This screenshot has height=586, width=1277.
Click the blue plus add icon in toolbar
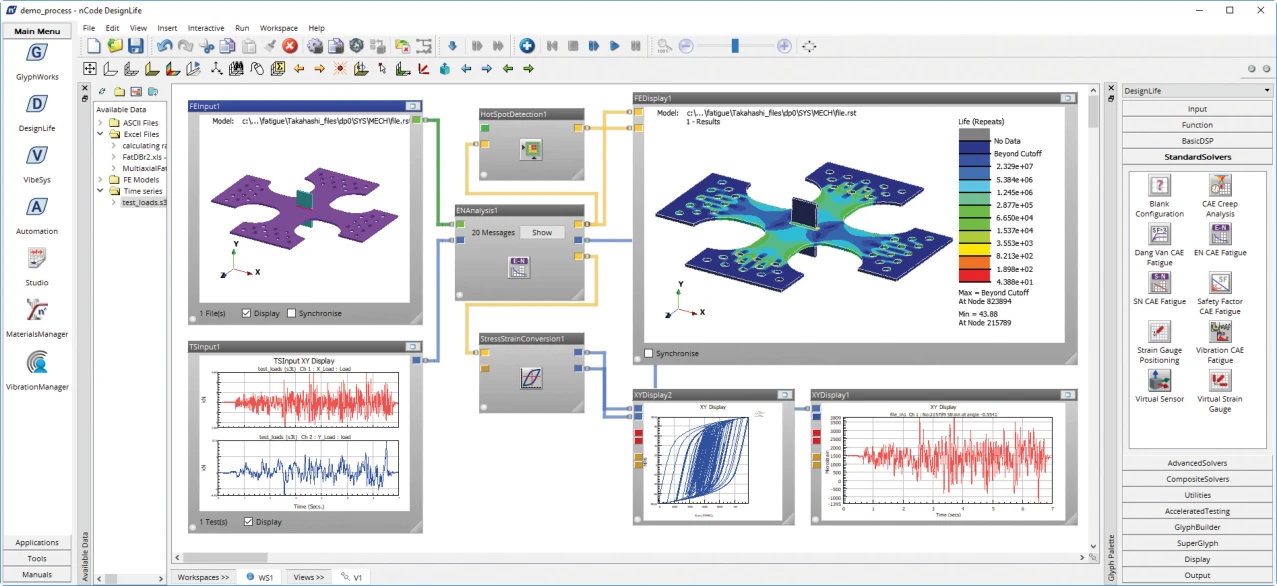coord(527,46)
